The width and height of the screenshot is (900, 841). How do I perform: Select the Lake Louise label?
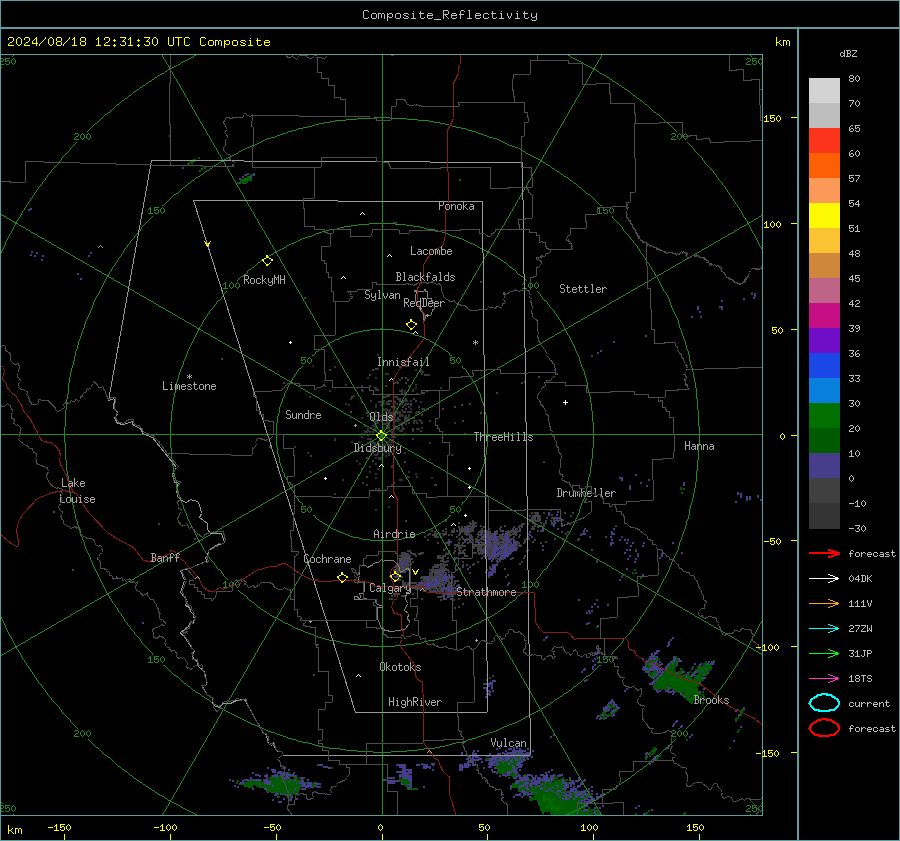click(x=77, y=491)
